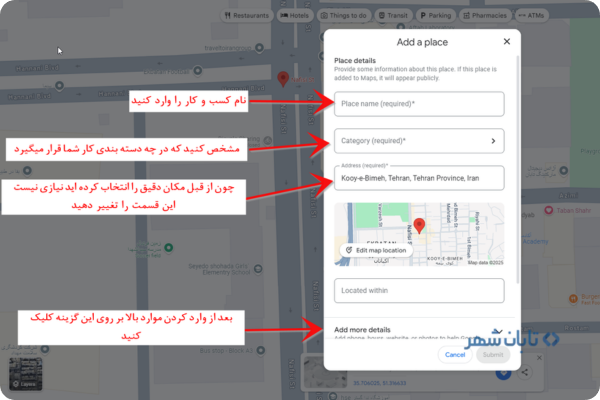This screenshot has width=600, height=400.
Task: Click the share icon on bottom card
Action: point(525,372)
